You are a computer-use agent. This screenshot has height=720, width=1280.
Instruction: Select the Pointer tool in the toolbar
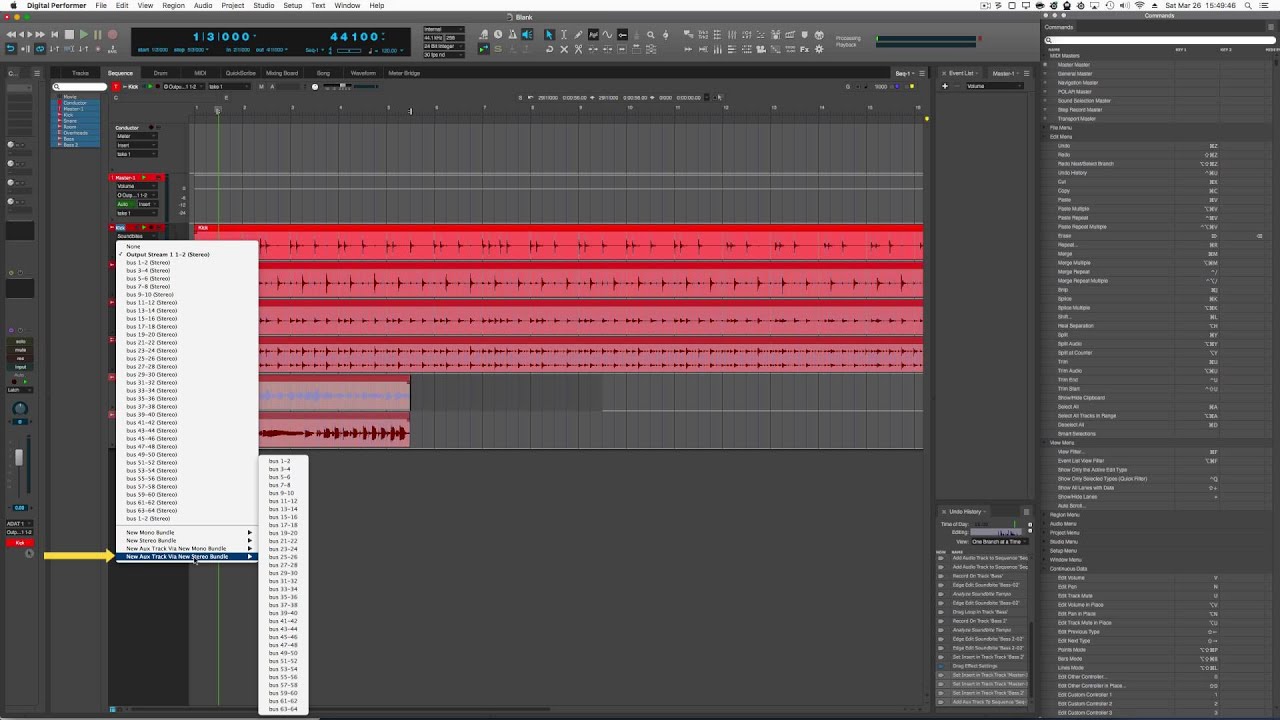(550, 34)
